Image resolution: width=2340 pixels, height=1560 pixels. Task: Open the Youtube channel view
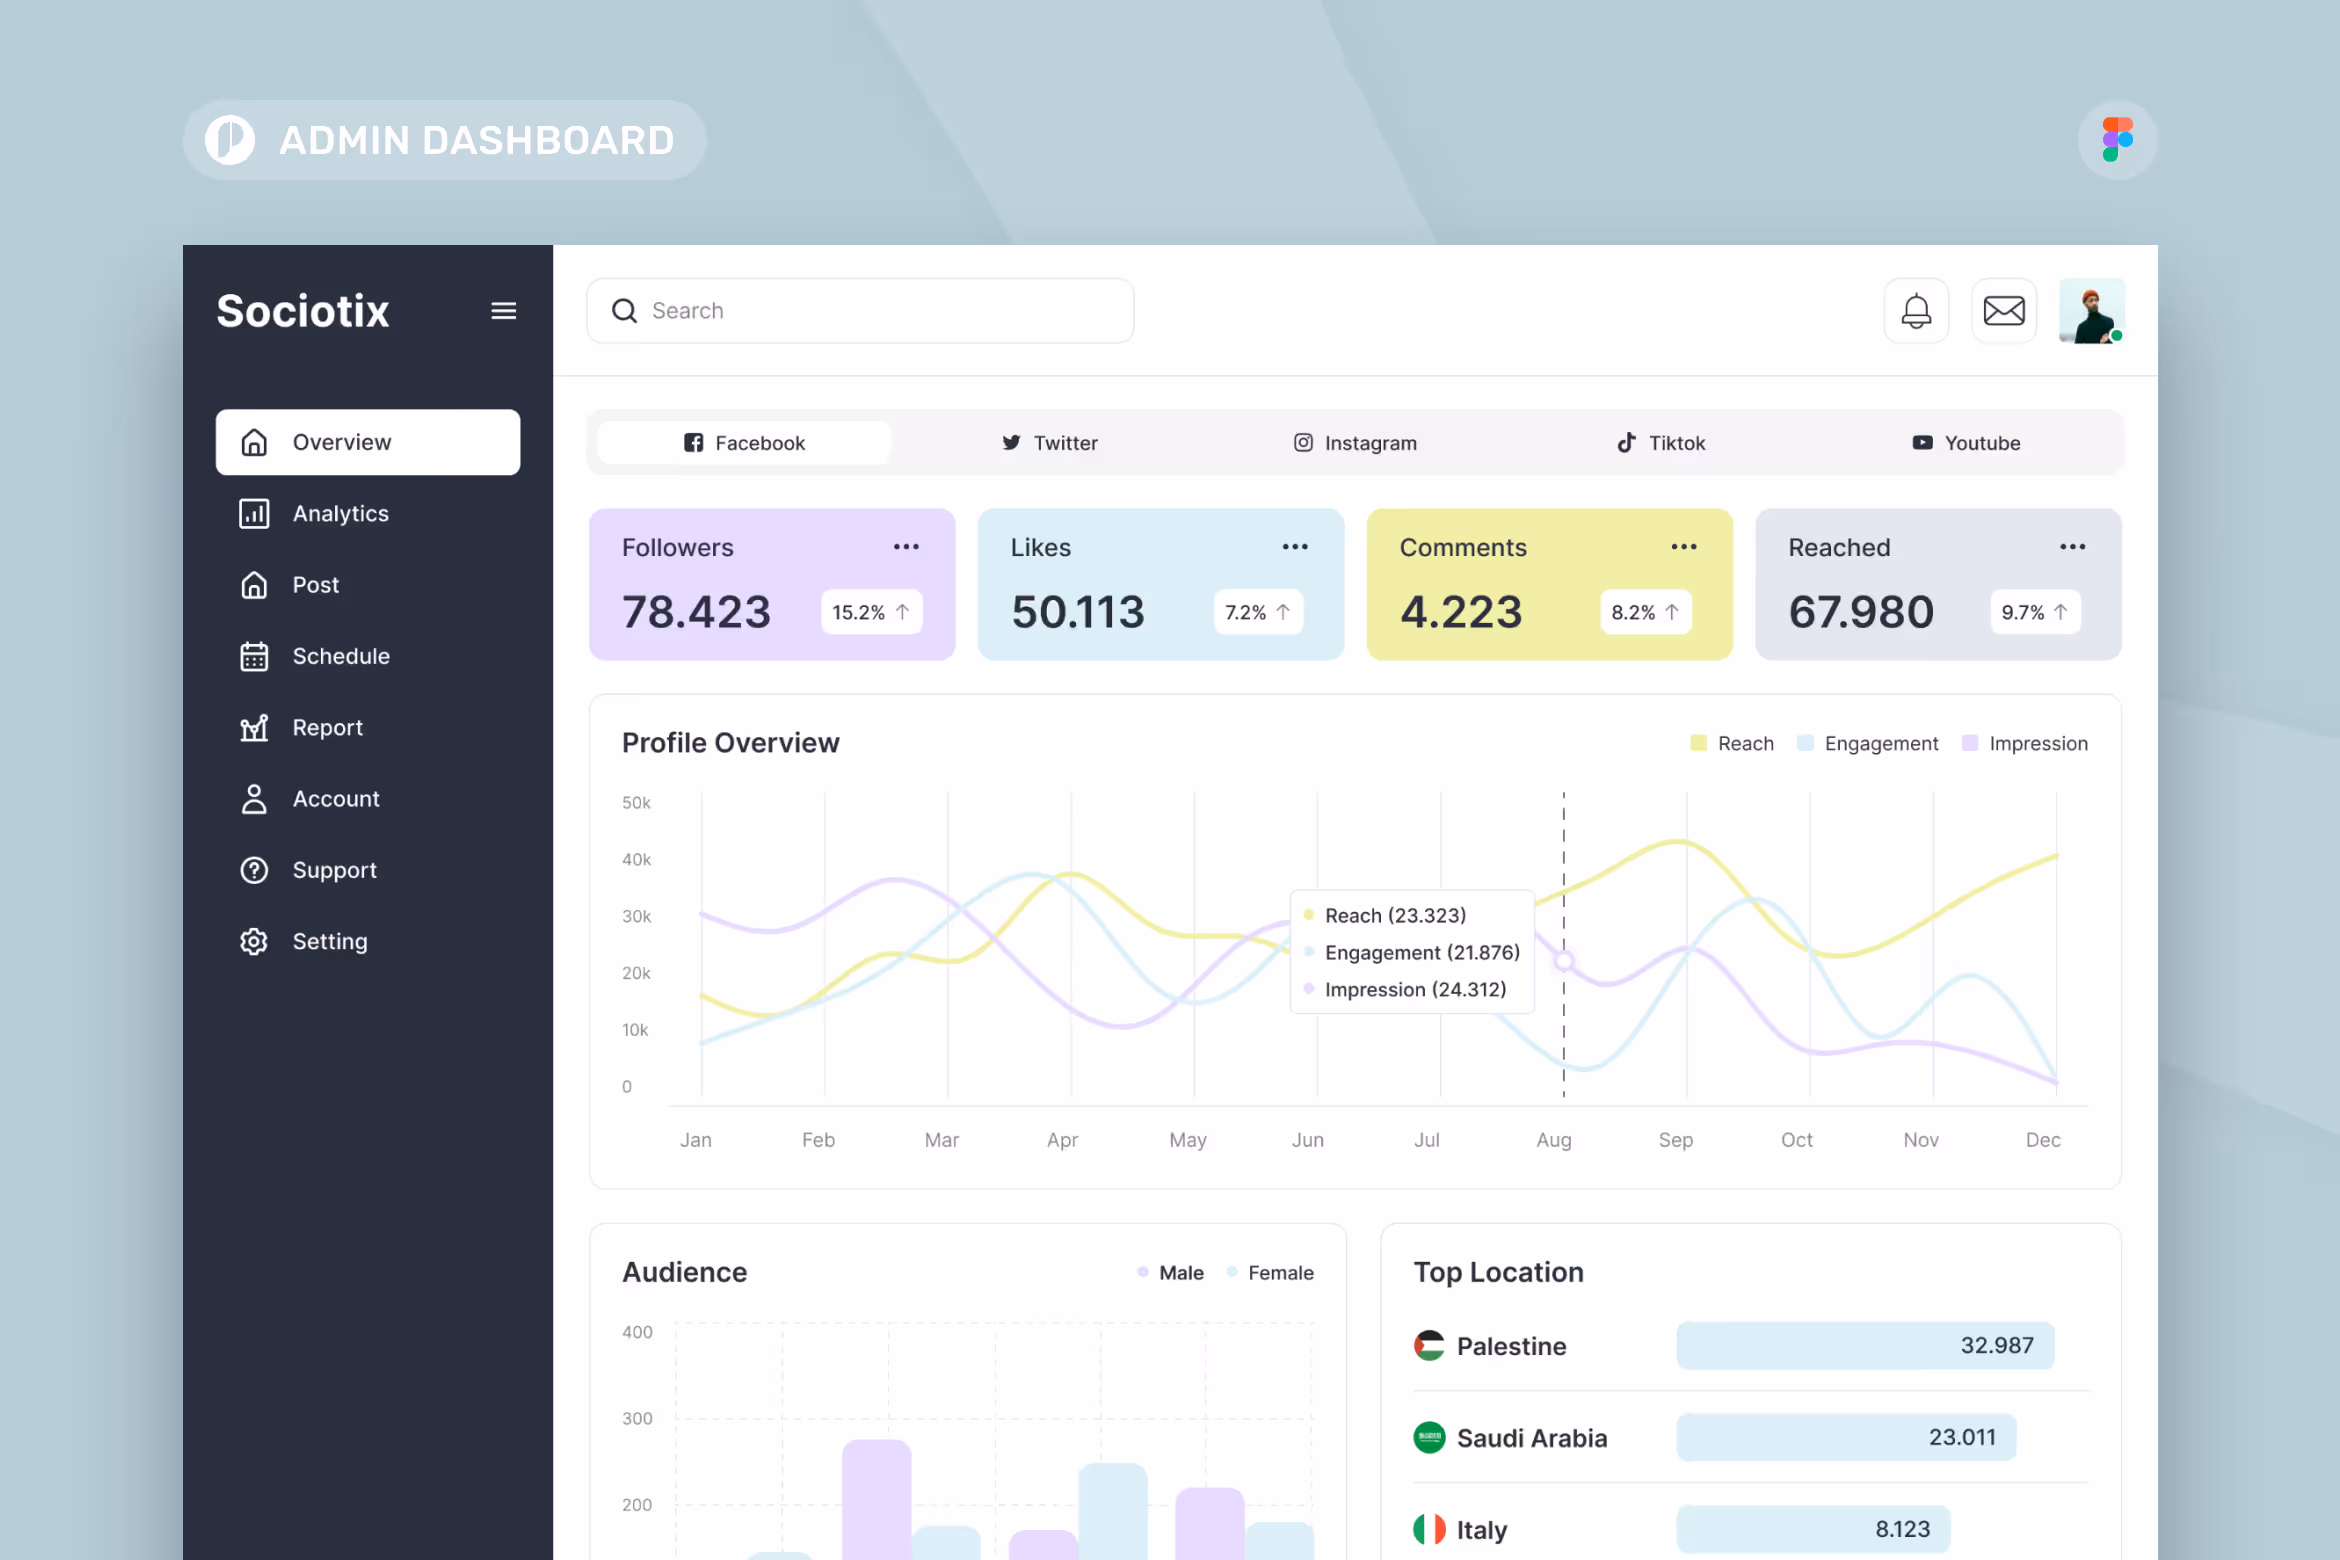(1966, 442)
